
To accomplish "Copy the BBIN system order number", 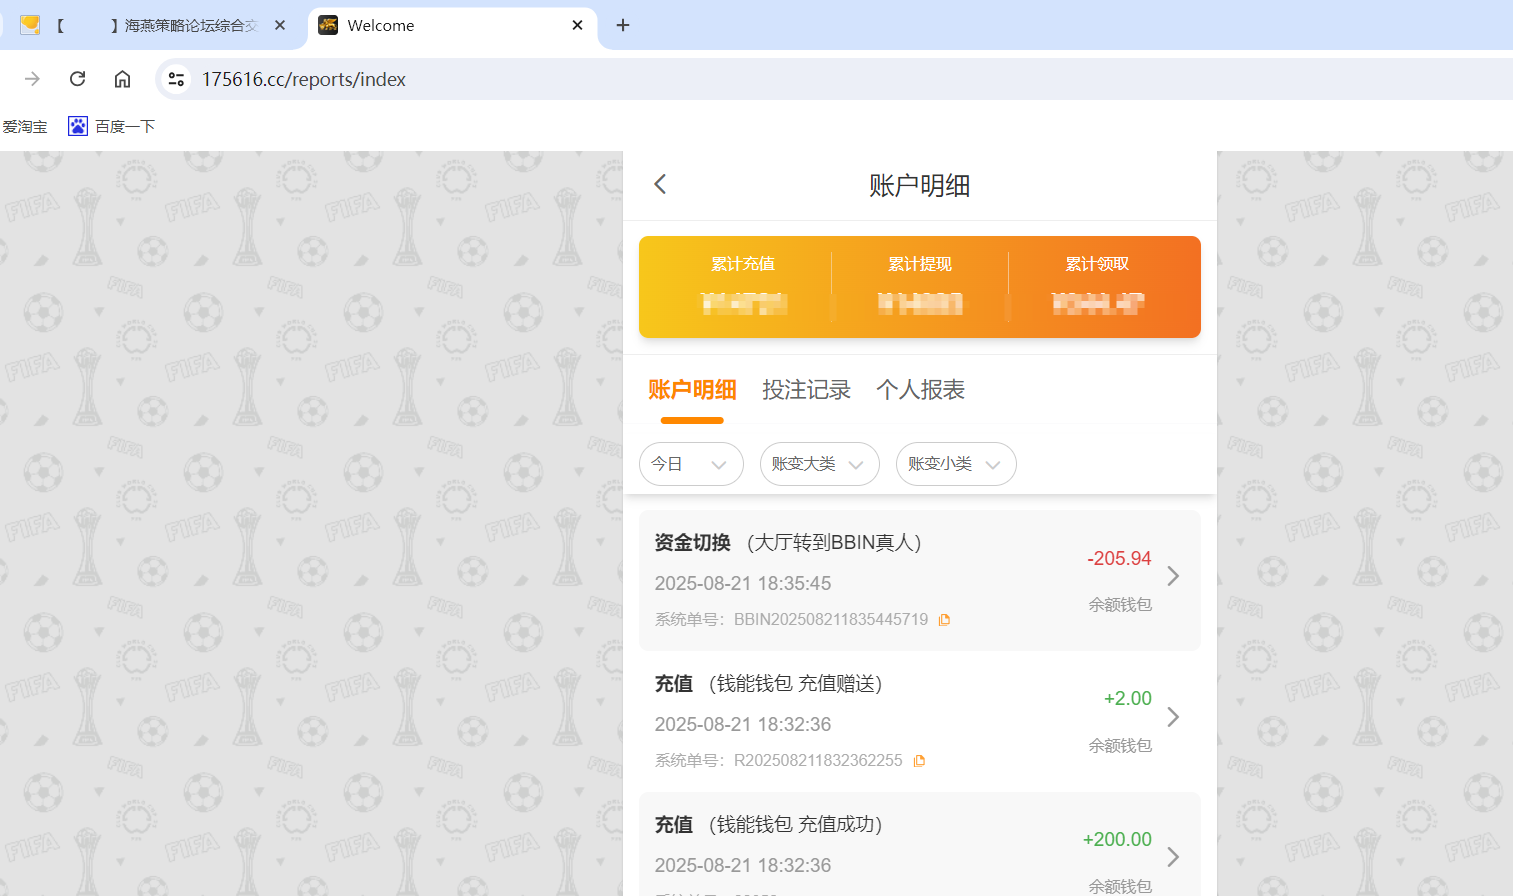I will [944, 618].
